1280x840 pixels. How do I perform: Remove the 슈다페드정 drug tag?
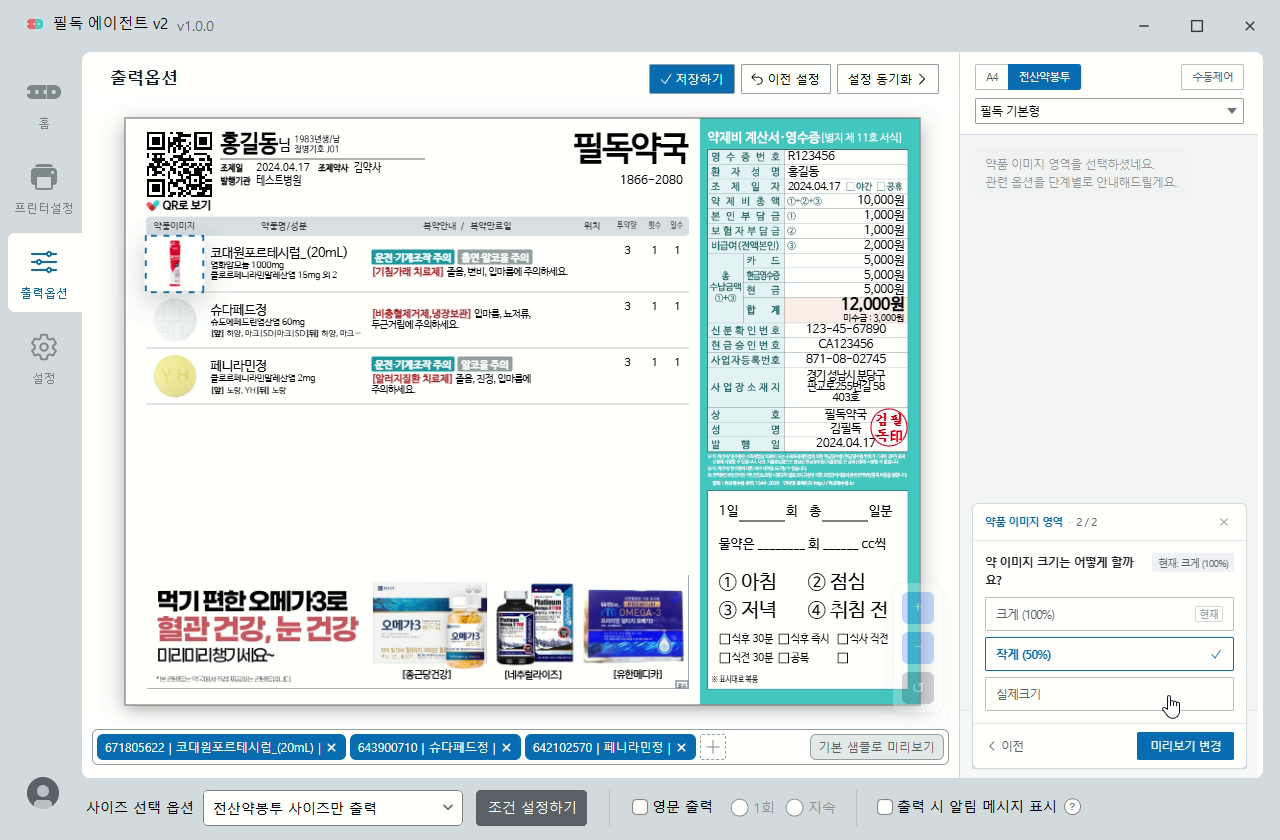506,747
